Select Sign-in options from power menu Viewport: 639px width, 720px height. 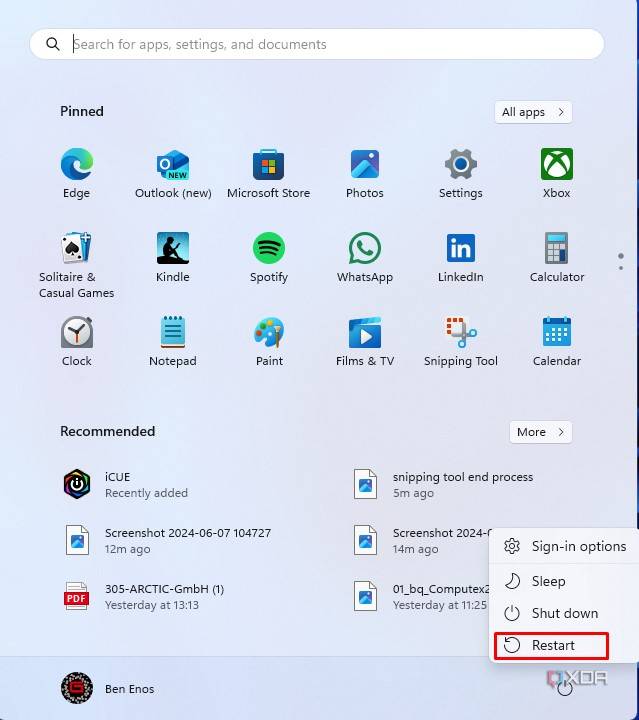(x=565, y=546)
